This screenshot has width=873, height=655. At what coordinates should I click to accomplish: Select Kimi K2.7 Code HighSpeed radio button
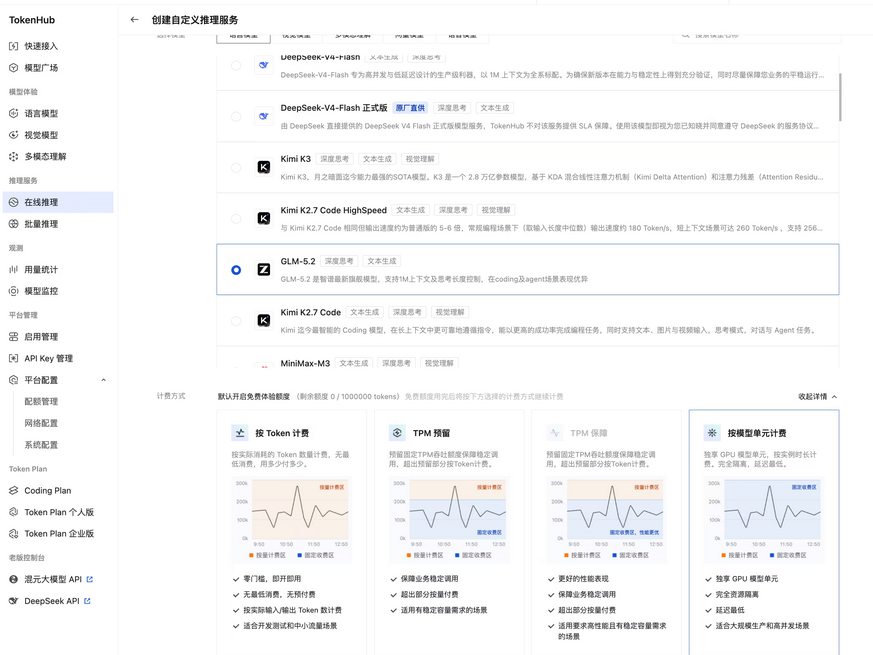[236, 219]
